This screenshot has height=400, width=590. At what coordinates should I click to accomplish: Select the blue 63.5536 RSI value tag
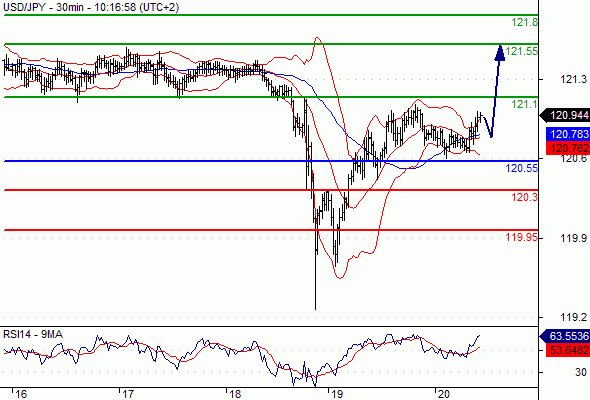[x=565, y=336]
